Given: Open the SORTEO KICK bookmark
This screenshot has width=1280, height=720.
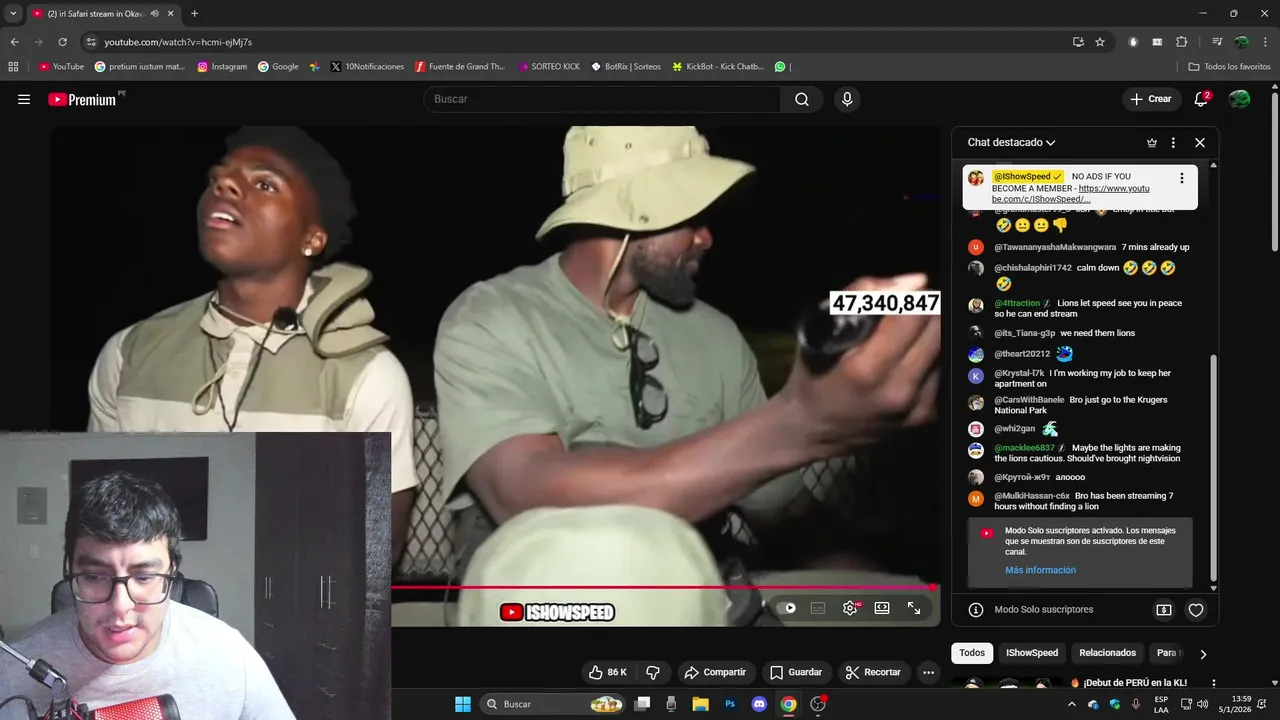Looking at the screenshot, I should 549,67.
